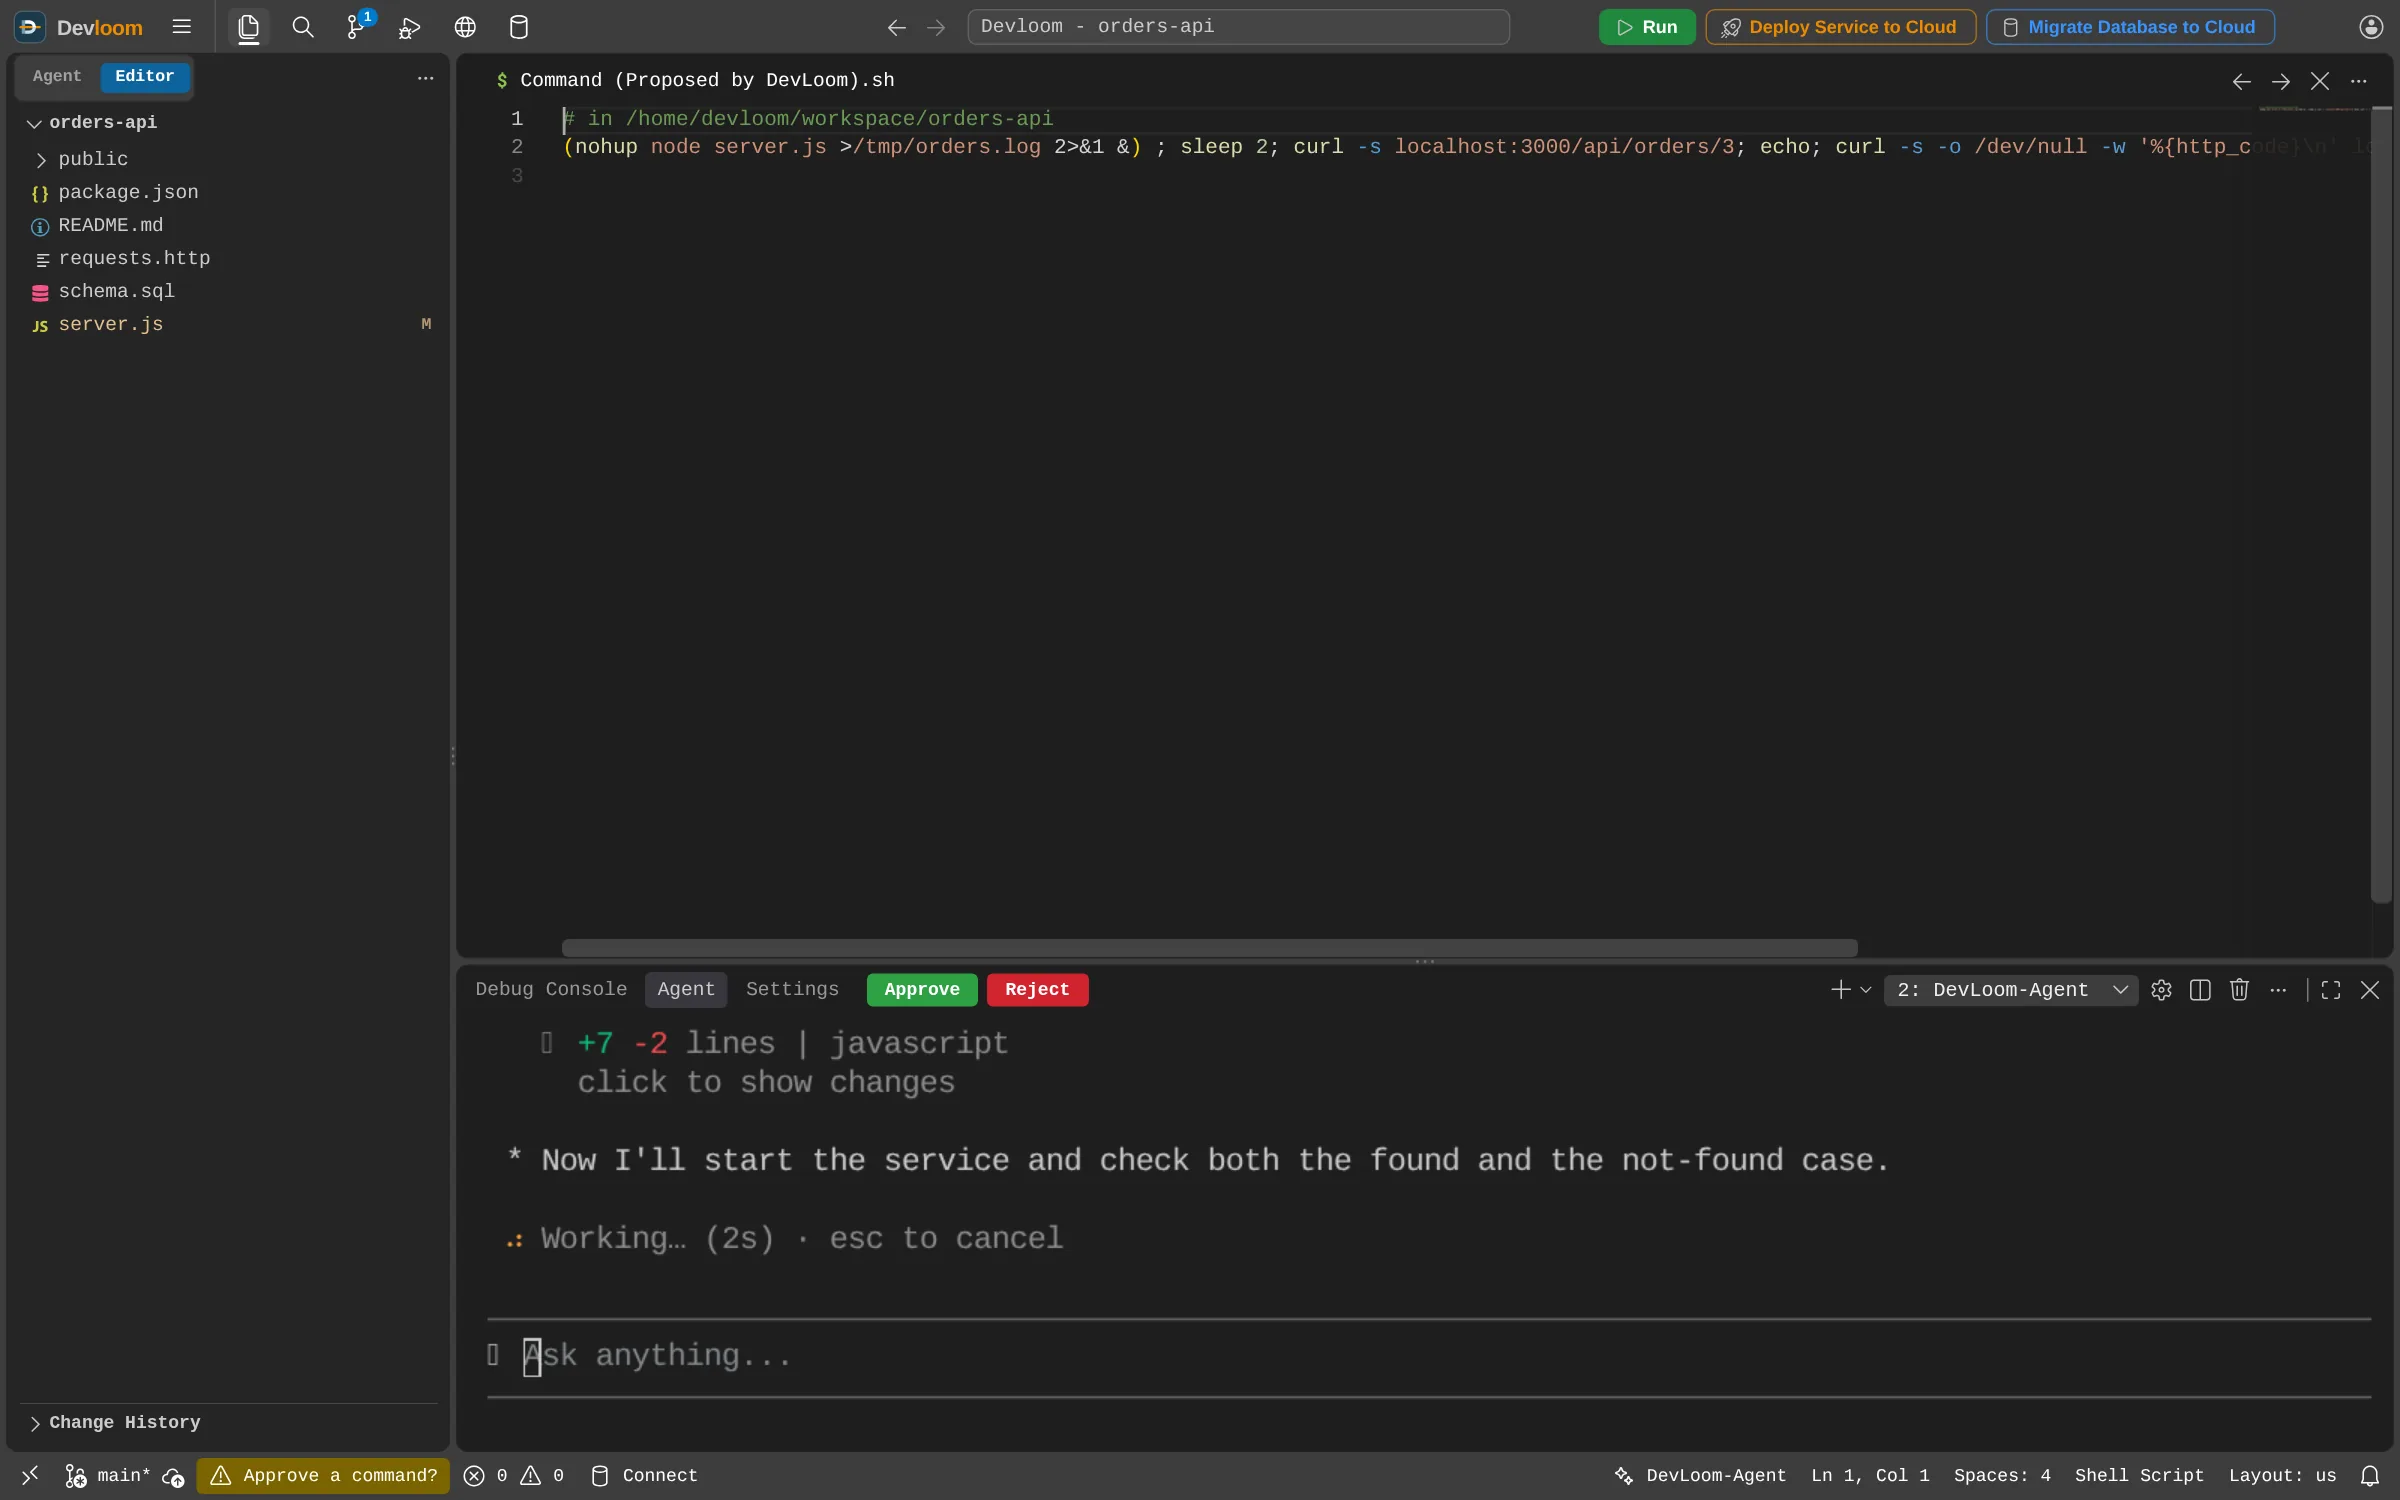Screen dimensions: 2400x1500
Task: Maximize the bottom panel
Action: point(2331,990)
